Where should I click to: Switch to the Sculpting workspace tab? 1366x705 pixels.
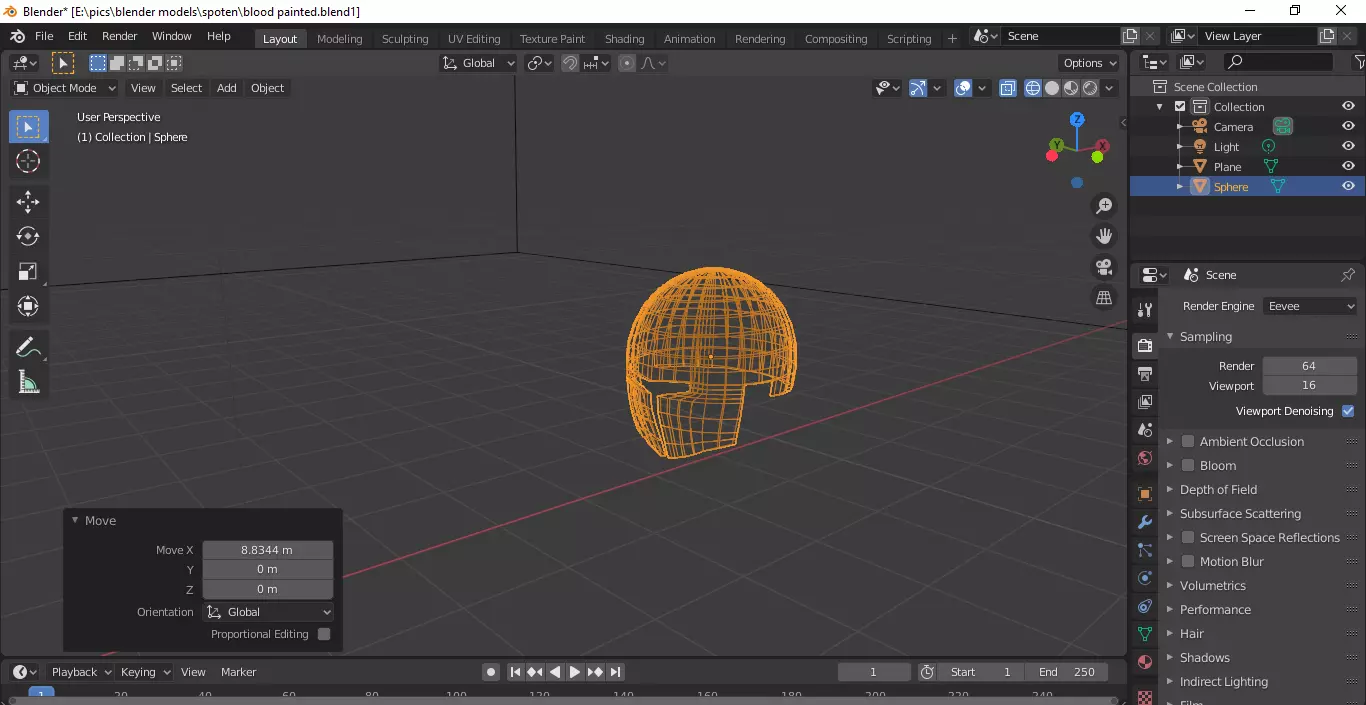pyautogui.click(x=405, y=39)
